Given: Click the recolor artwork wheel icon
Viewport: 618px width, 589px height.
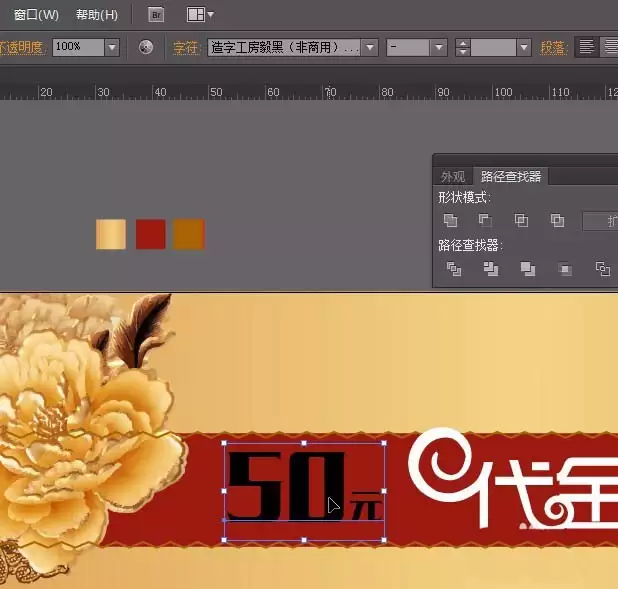Looking at the screenshot, I should tap(146, 47).
